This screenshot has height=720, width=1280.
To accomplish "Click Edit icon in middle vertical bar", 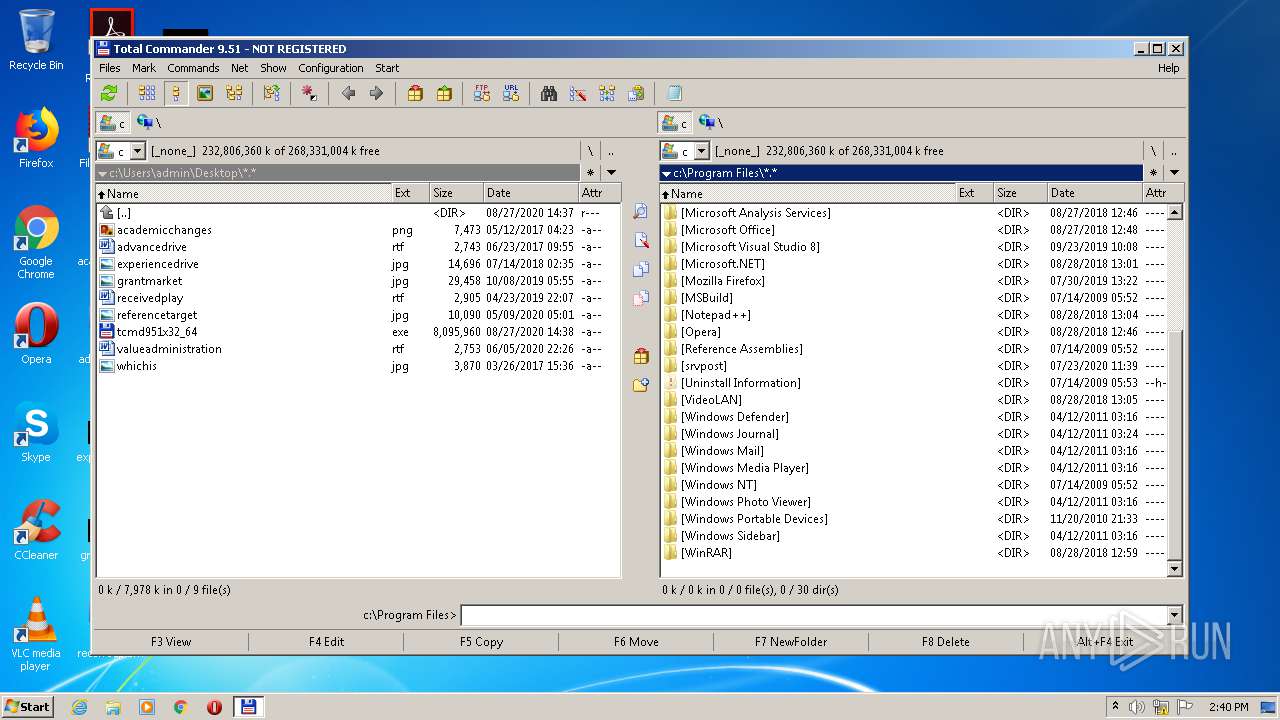I will 641,240.
